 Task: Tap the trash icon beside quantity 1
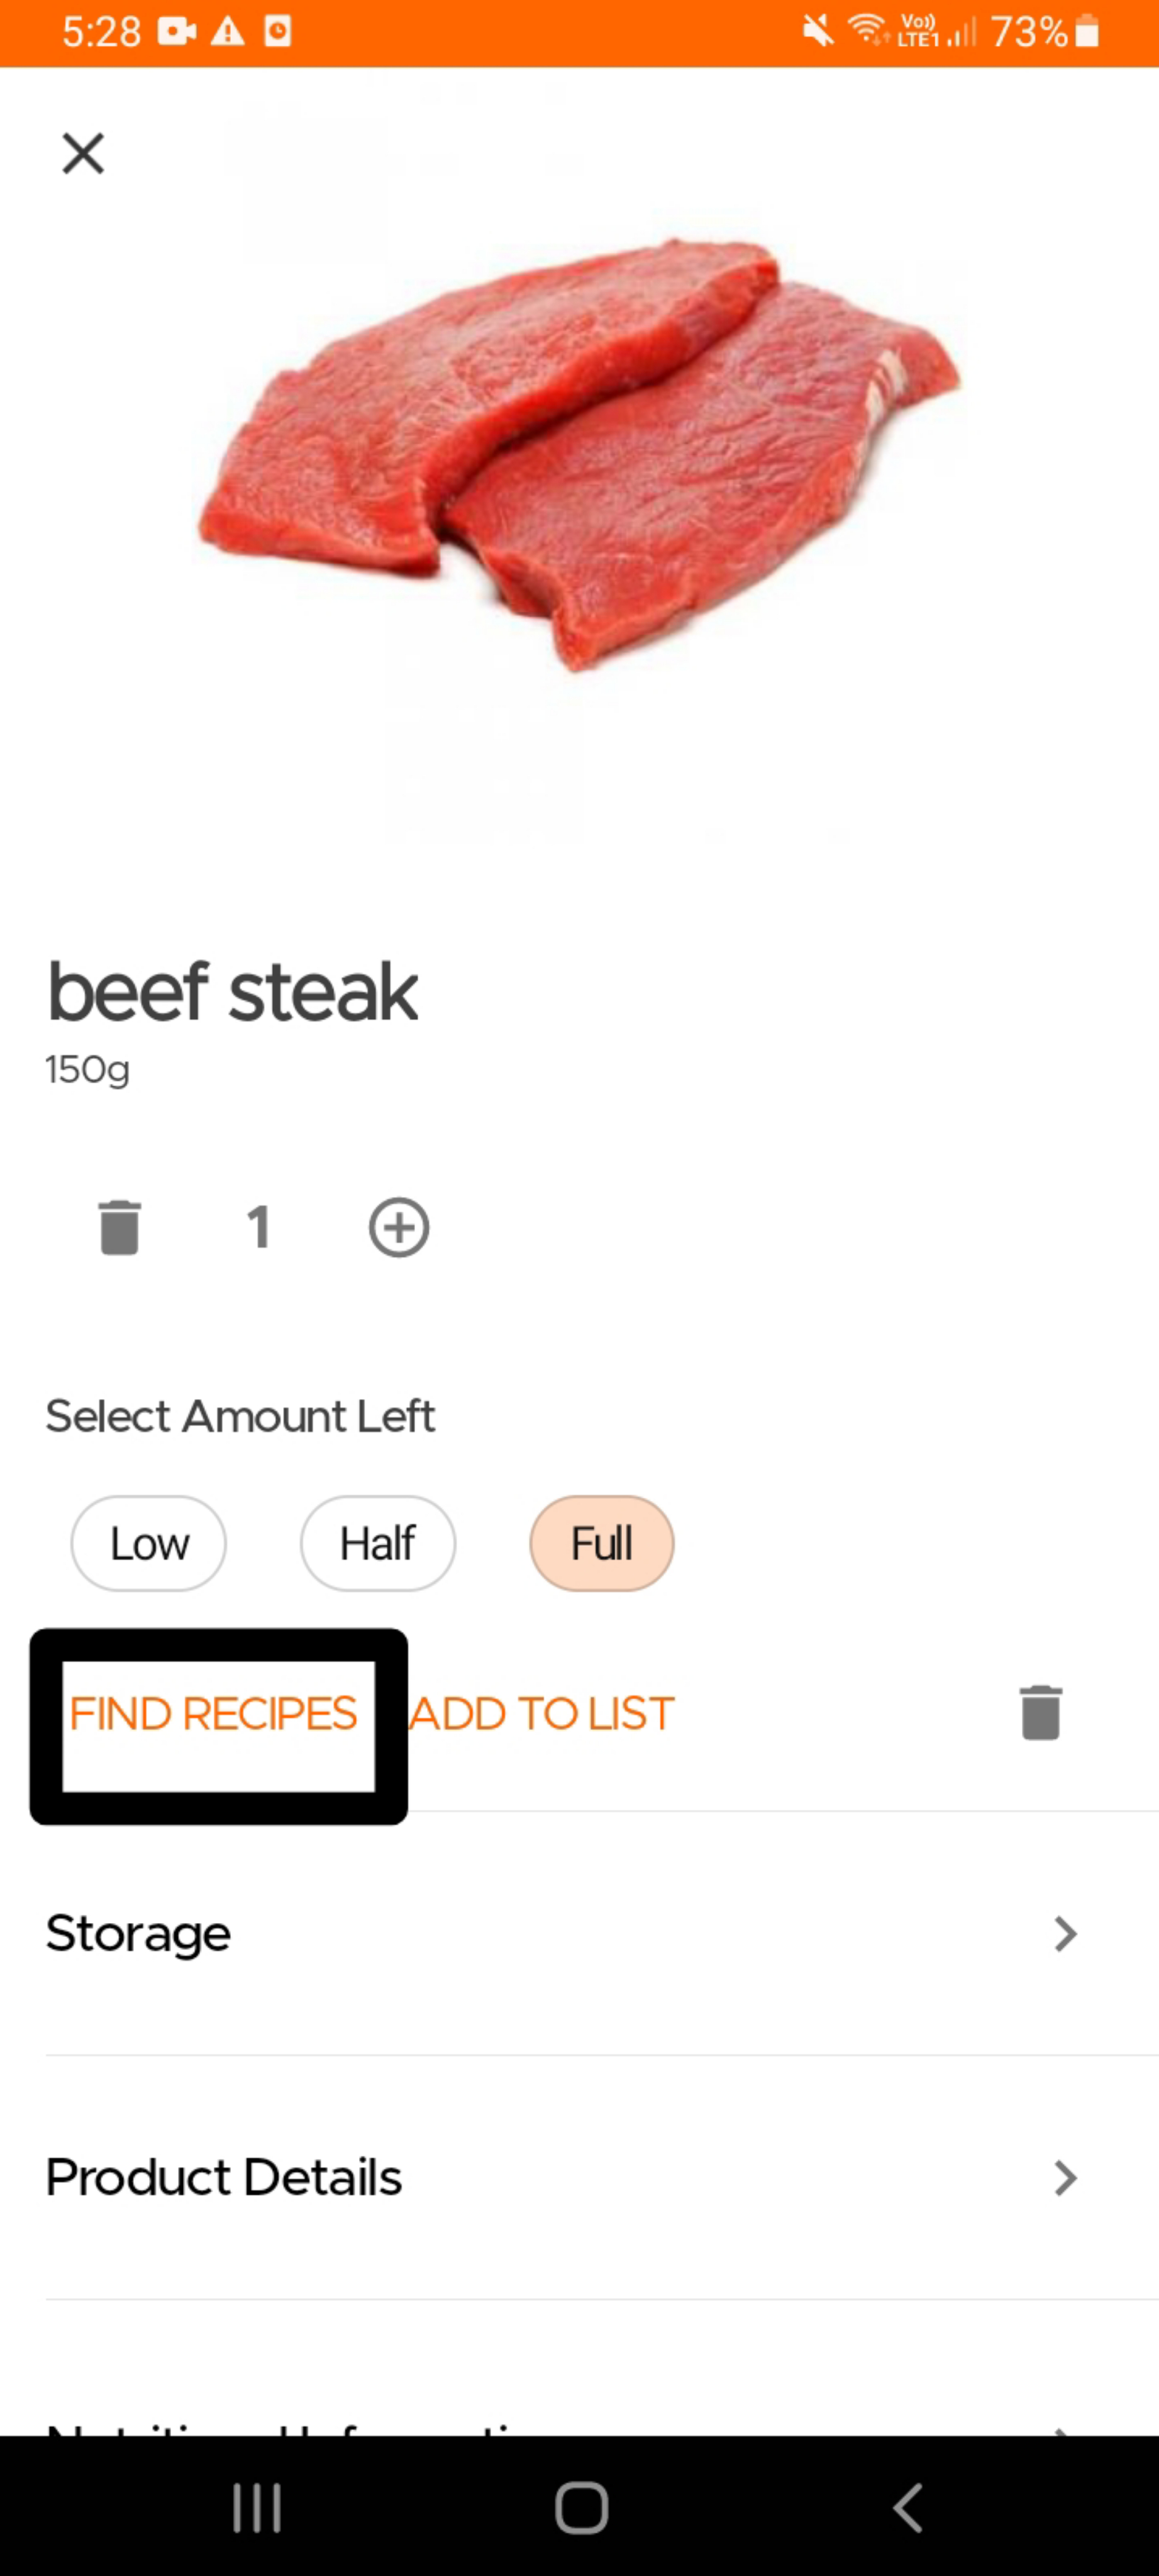pyautogui.click(x=120, y=1227)
